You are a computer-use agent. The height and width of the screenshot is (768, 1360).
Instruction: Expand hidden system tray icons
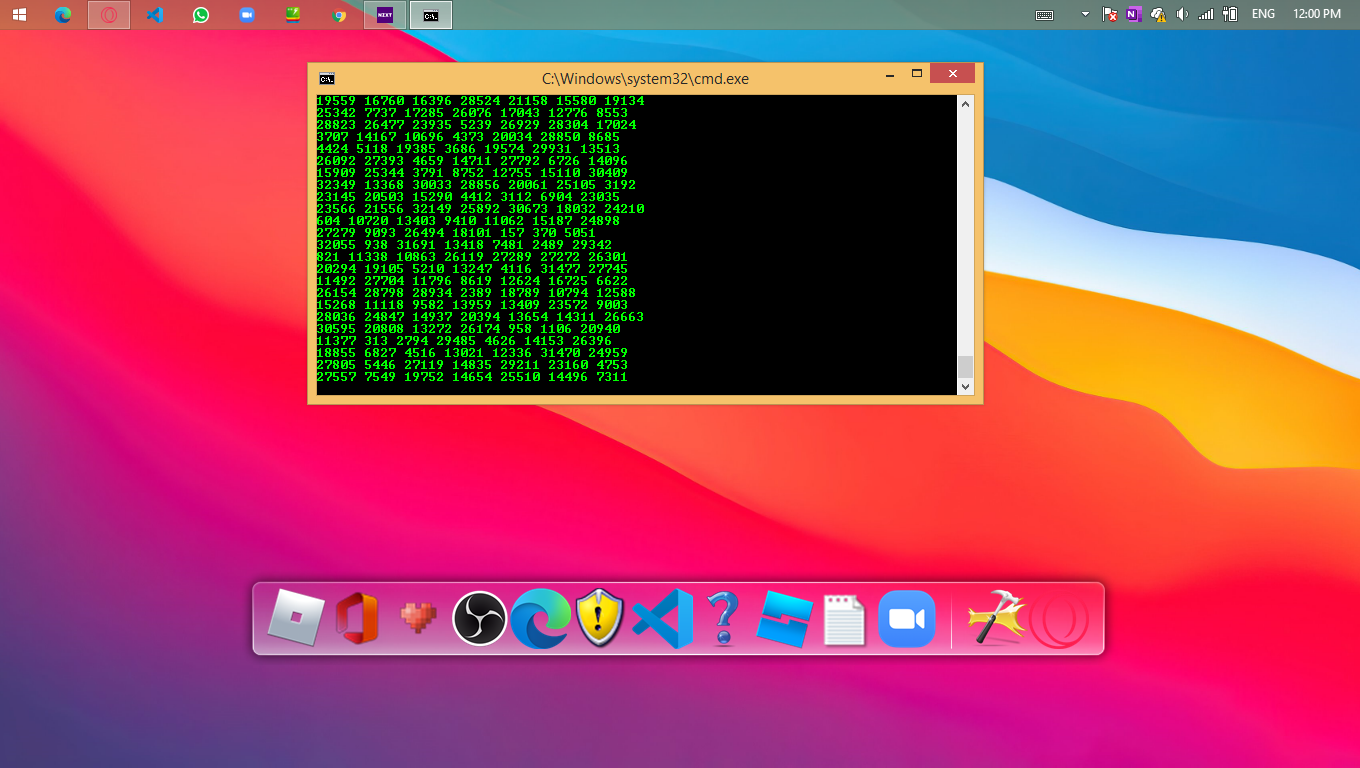pos(1083,14)
